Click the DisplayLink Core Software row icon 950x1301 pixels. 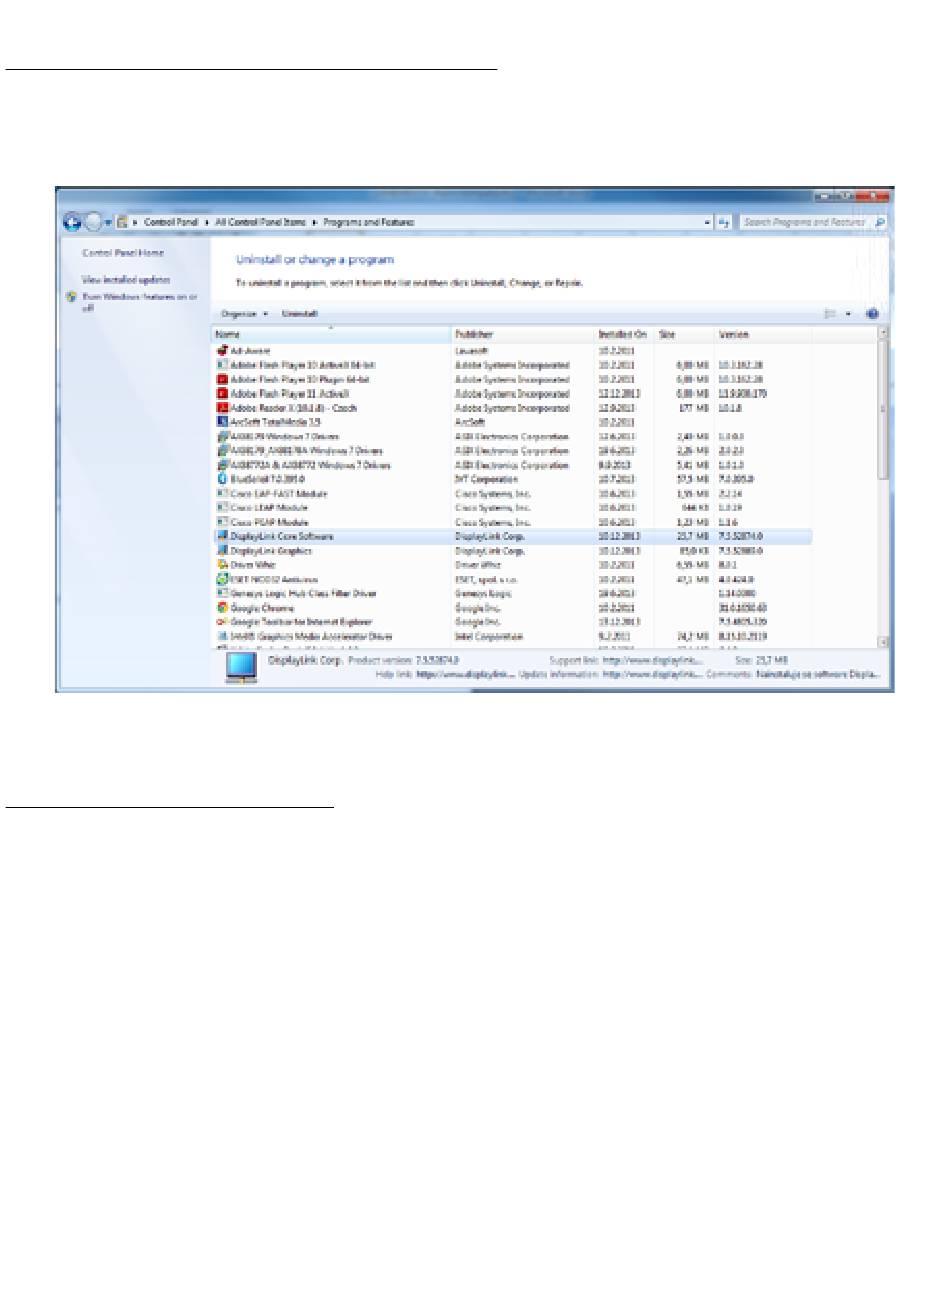tap(222, 536)
